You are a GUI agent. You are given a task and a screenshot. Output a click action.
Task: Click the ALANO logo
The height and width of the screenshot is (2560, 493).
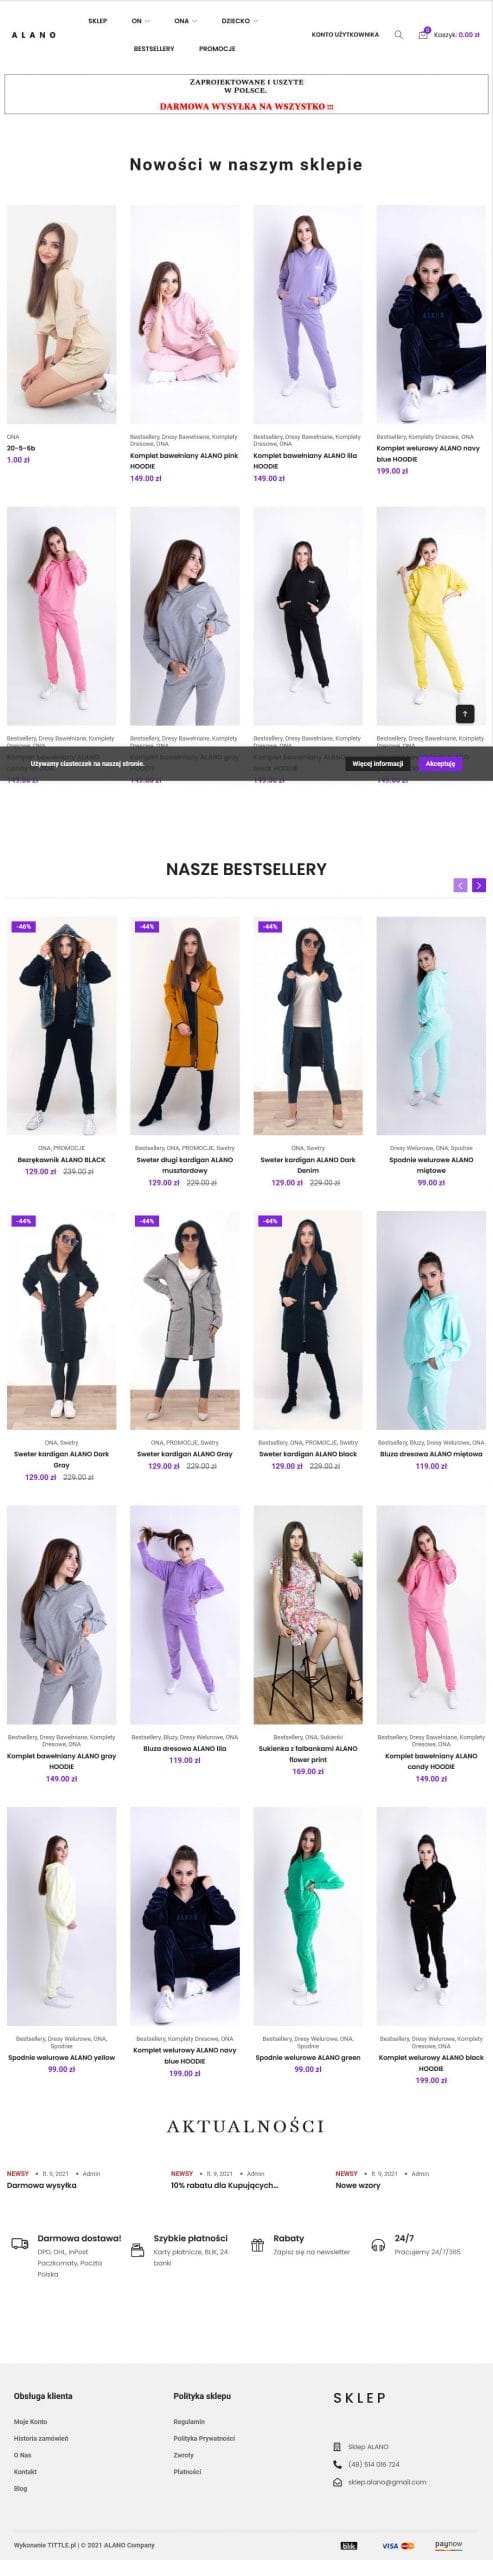[x=34, y=35]
